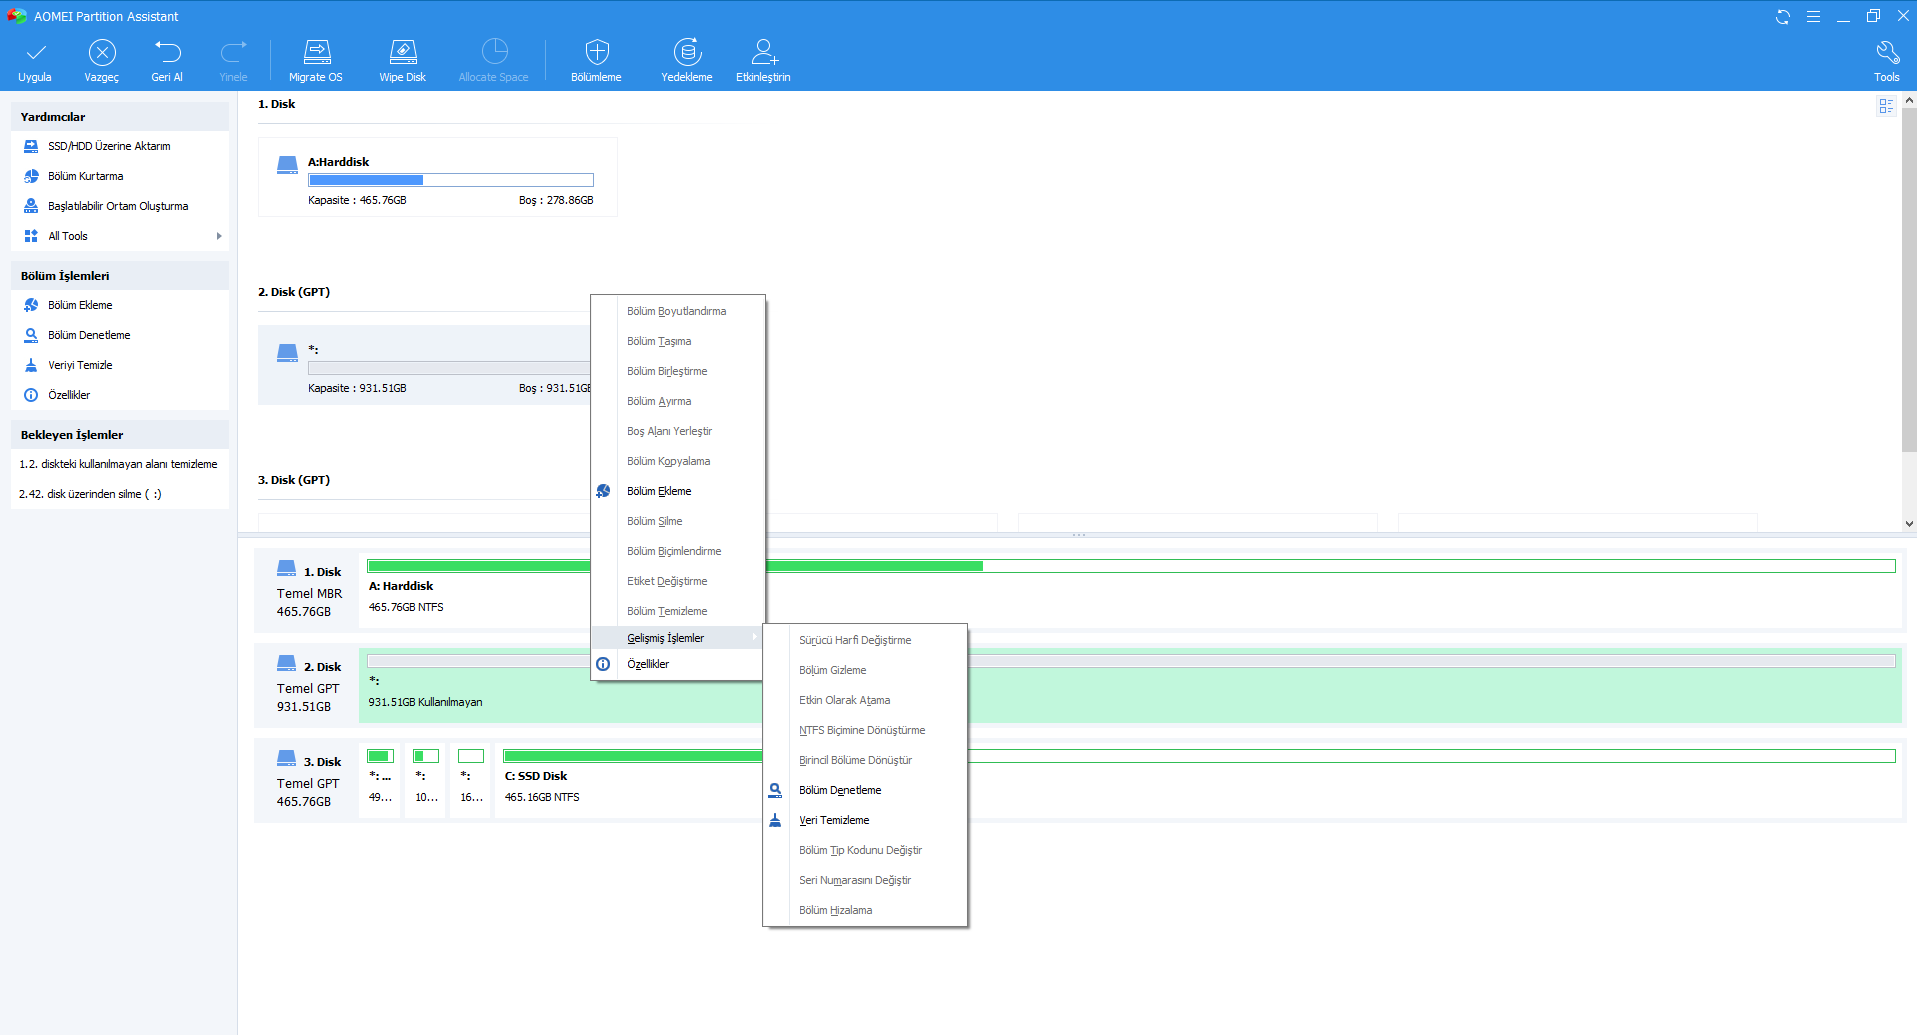
Task: Click Yardımcılar section header
Action: [120, 117]
